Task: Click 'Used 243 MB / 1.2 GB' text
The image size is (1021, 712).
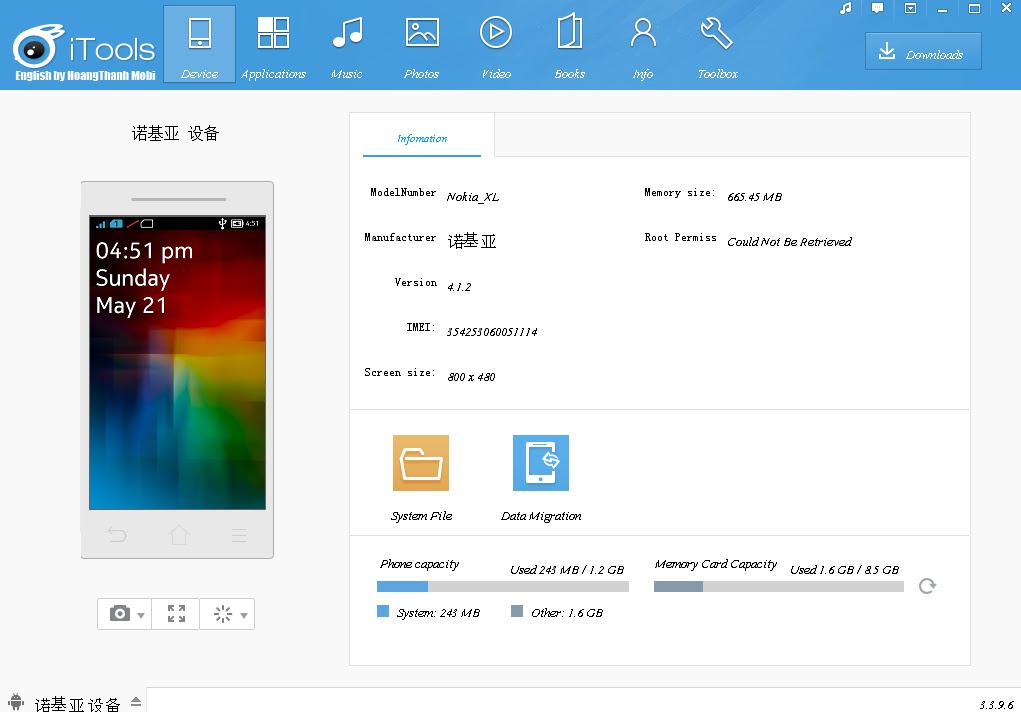Action: coord(566,570)
